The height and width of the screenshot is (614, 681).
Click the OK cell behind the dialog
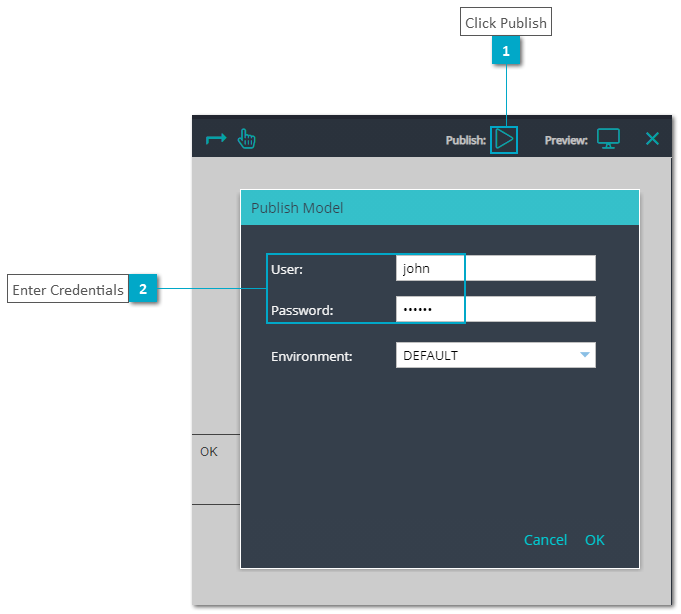[x=216, y=469]
